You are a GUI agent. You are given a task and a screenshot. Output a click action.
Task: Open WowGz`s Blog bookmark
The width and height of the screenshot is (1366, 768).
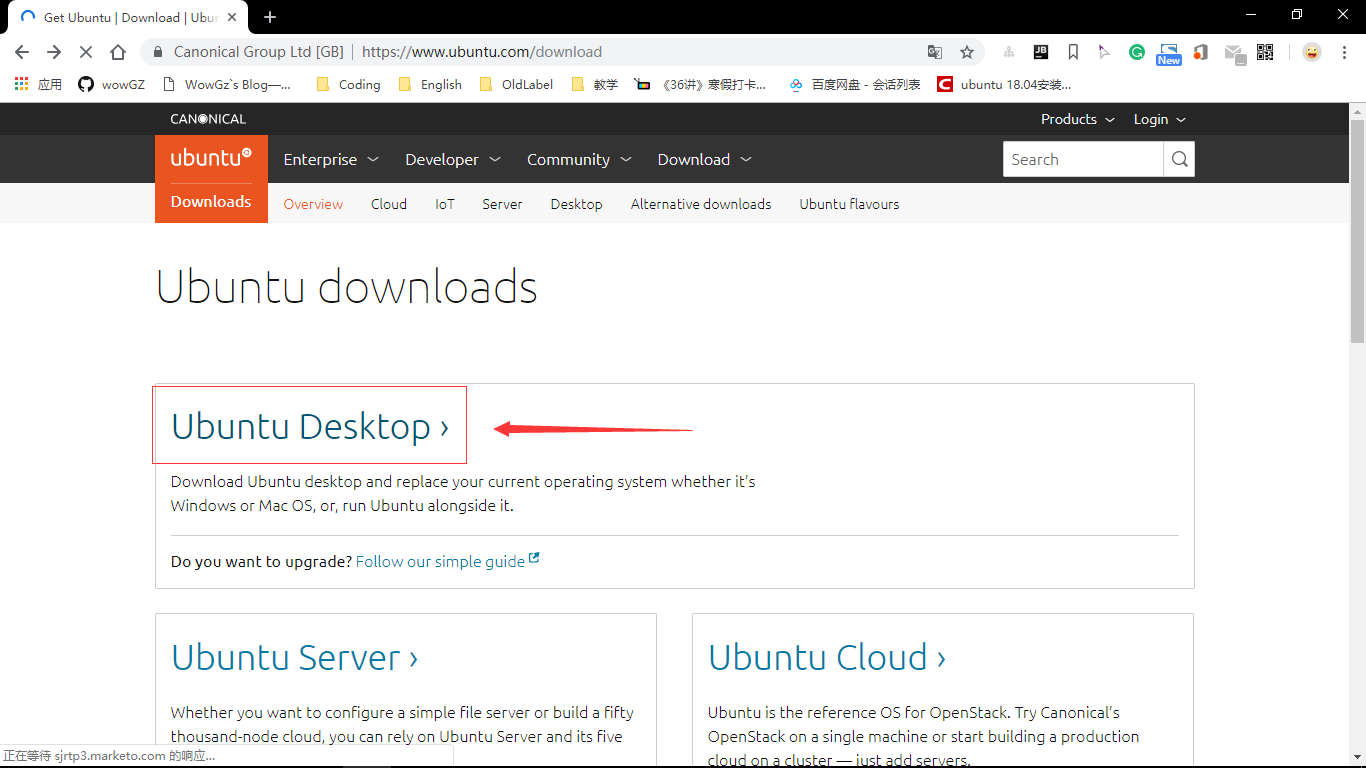coord(226,85)
